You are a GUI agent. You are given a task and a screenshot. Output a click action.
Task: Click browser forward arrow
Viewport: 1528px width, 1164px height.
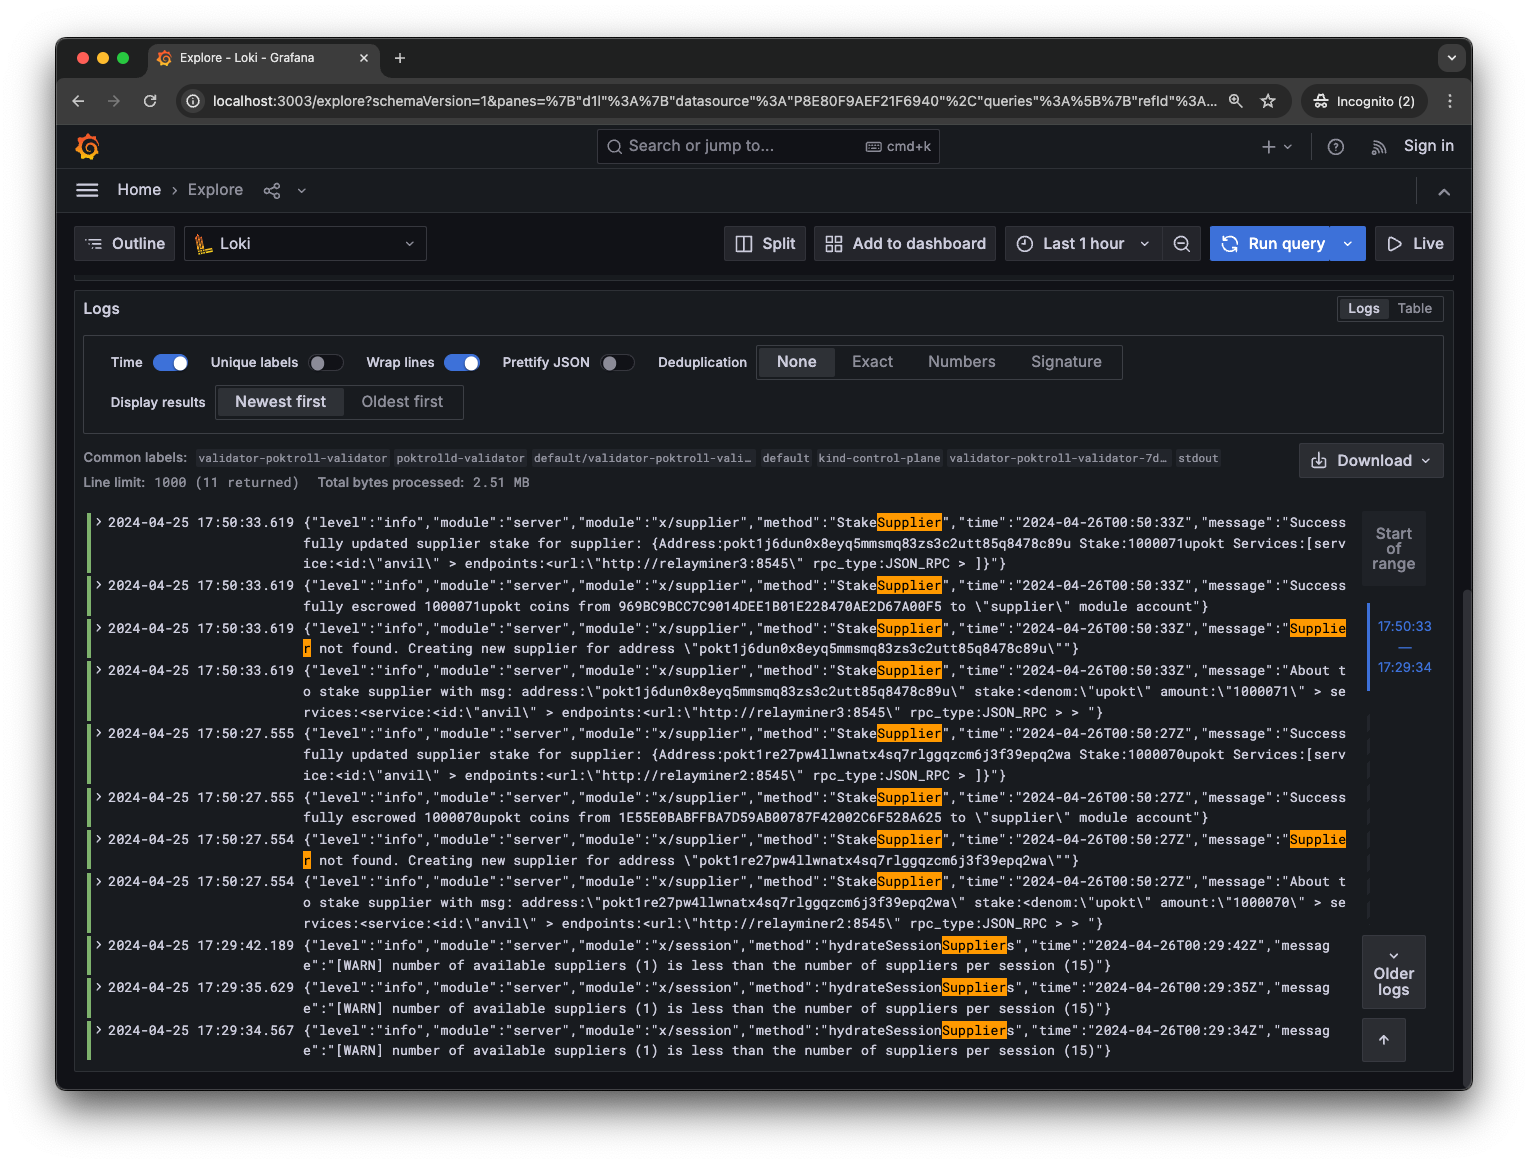click(114, 101)
